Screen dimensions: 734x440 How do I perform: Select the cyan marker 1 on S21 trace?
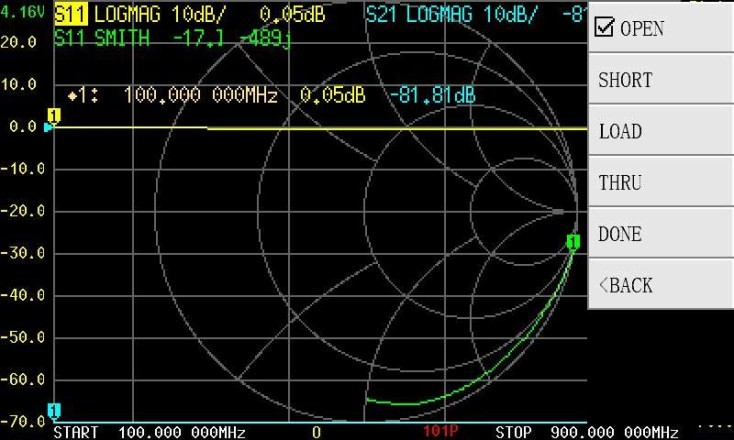pos(54,411)
